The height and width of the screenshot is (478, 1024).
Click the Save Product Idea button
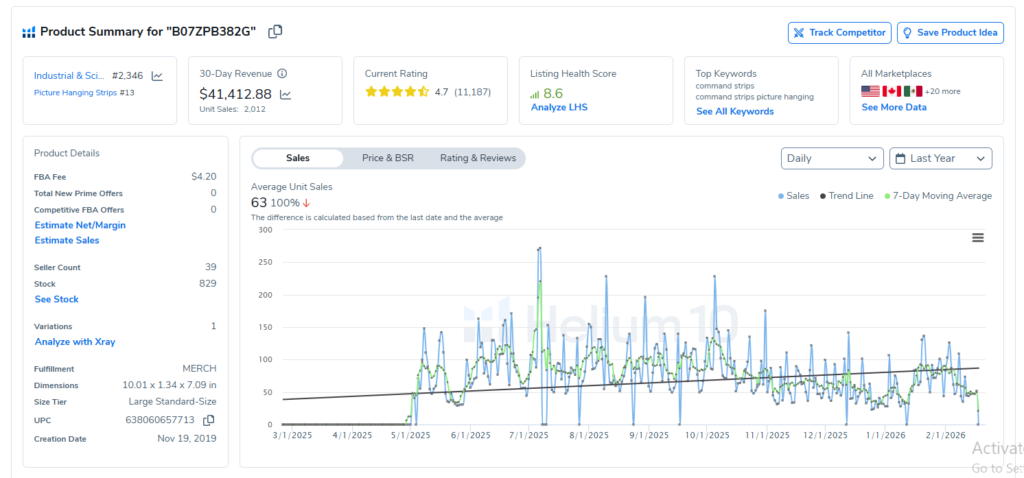[x=949, y=33]
